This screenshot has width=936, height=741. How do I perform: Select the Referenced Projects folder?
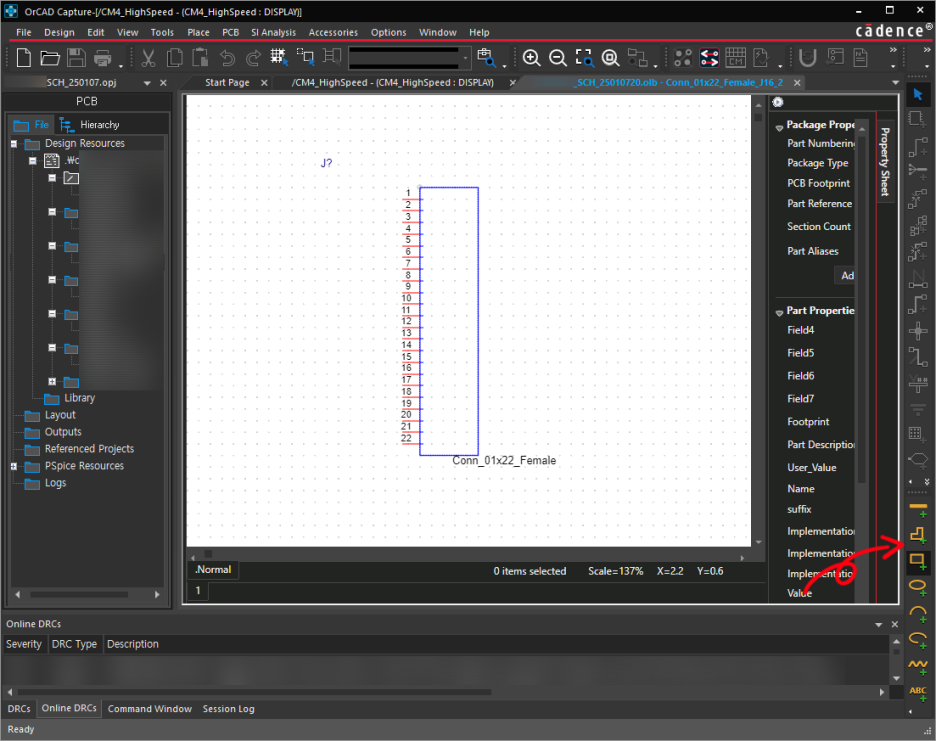(79, 449)
